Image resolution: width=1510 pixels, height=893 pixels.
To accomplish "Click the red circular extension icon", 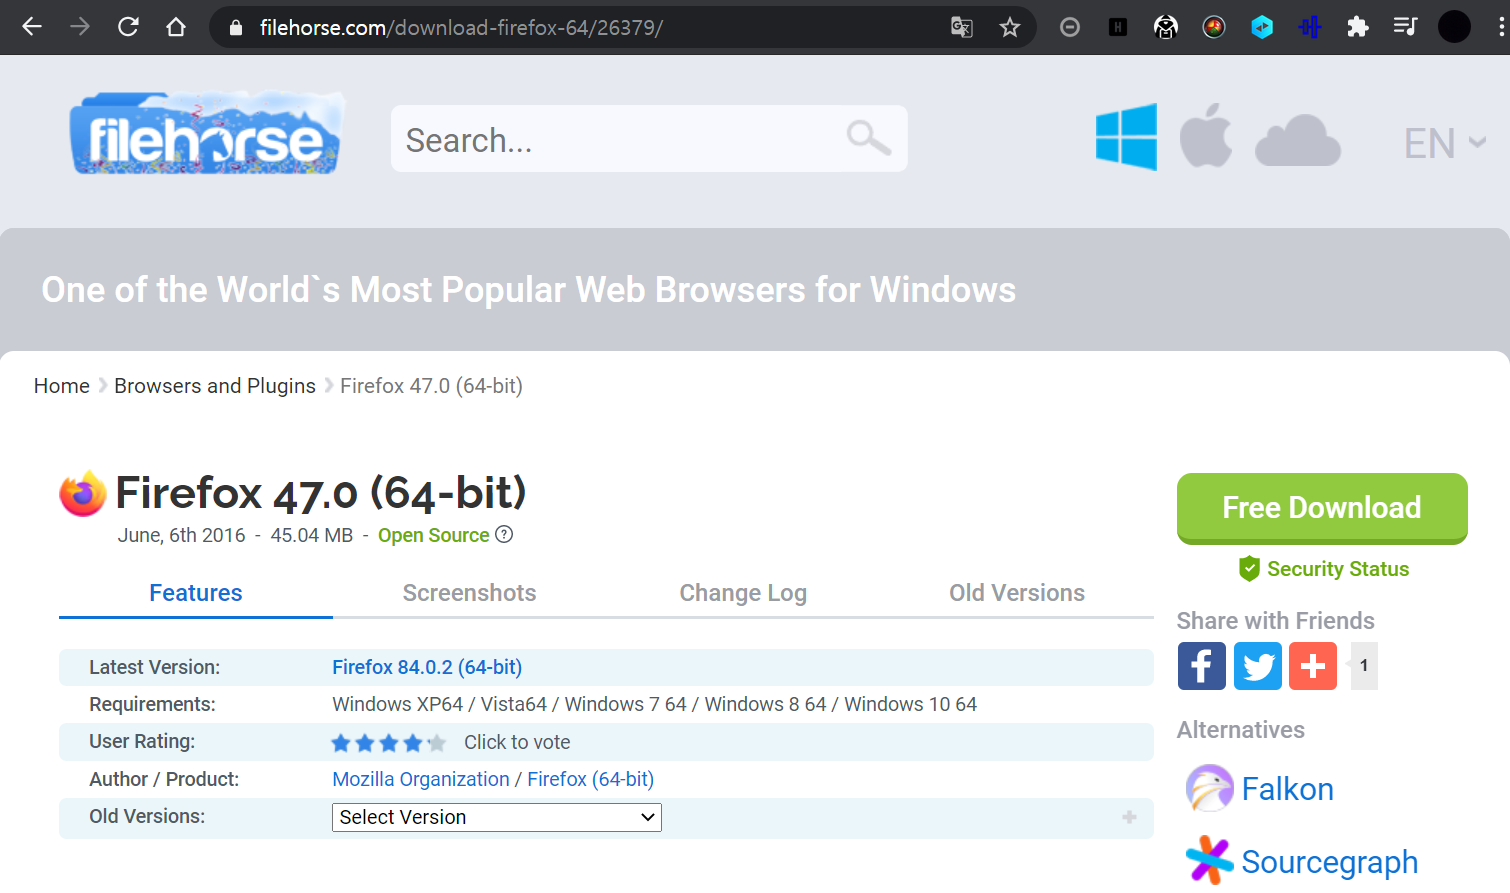I will click(x=1214, y=27).
